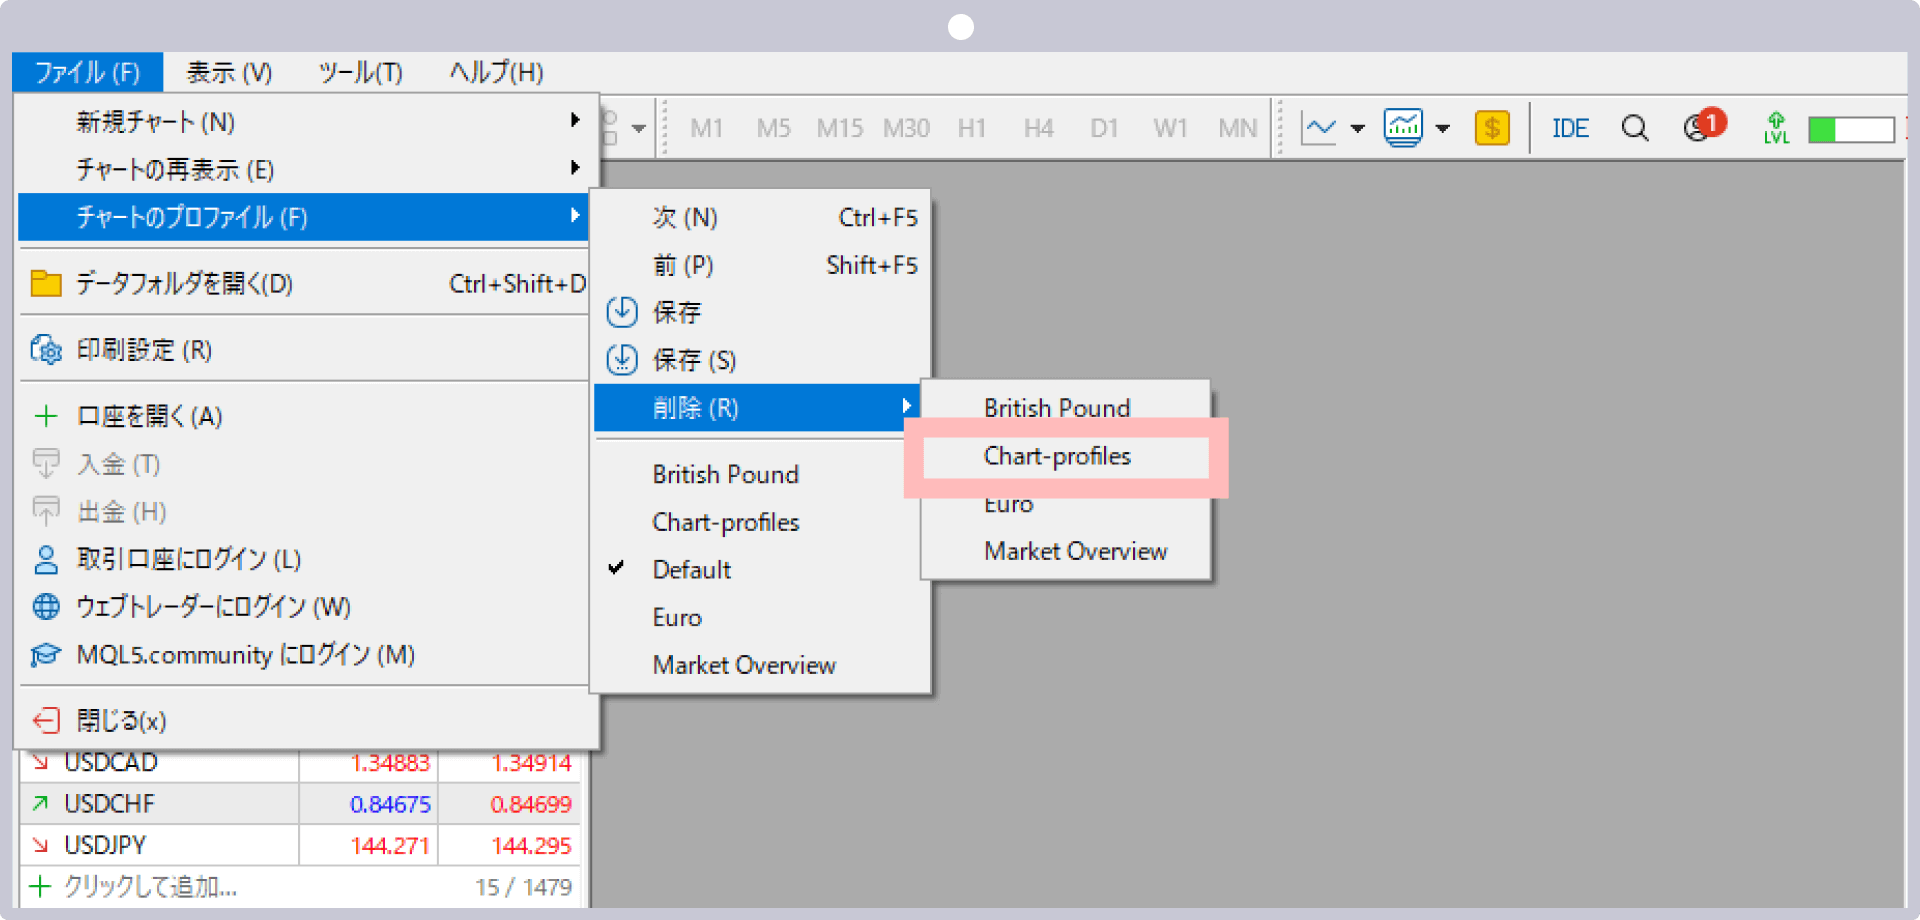Click the 保存 (S) save-as icon
Viewport: 1920px width, 920px height.
click(x=622, y=359)
